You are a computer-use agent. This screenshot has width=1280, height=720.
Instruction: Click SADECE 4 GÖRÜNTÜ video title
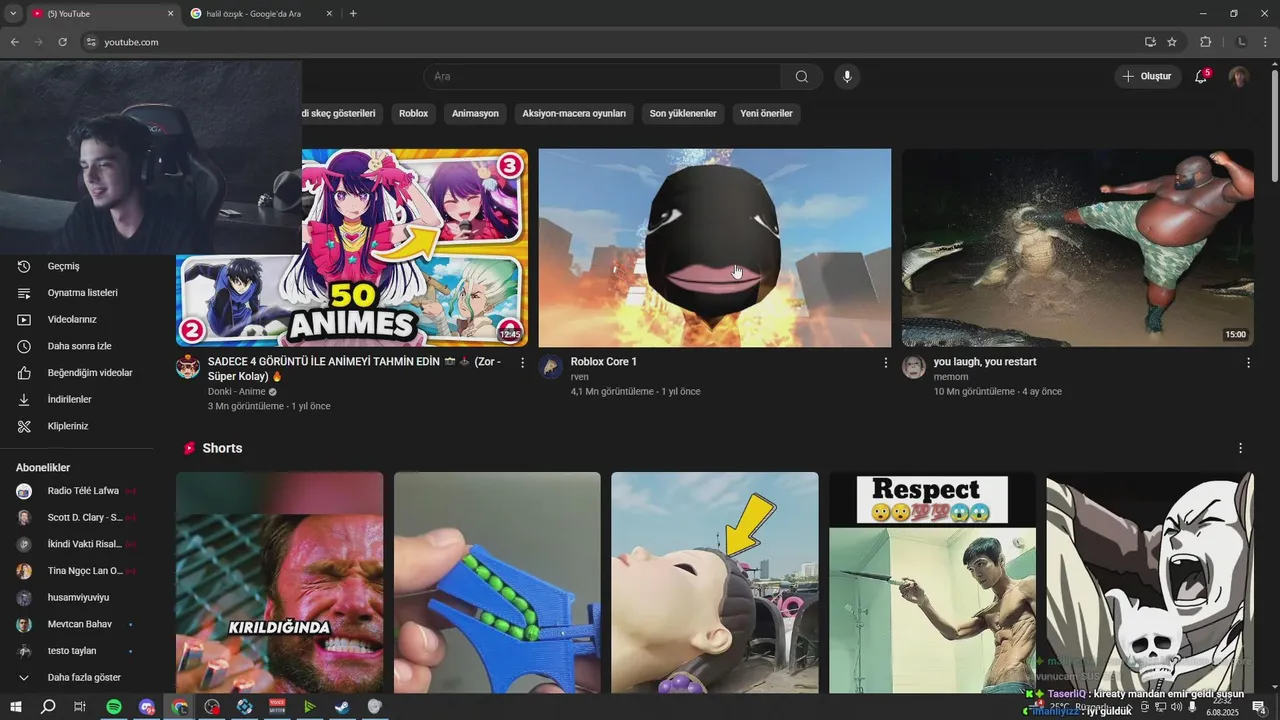pos(354,369)
